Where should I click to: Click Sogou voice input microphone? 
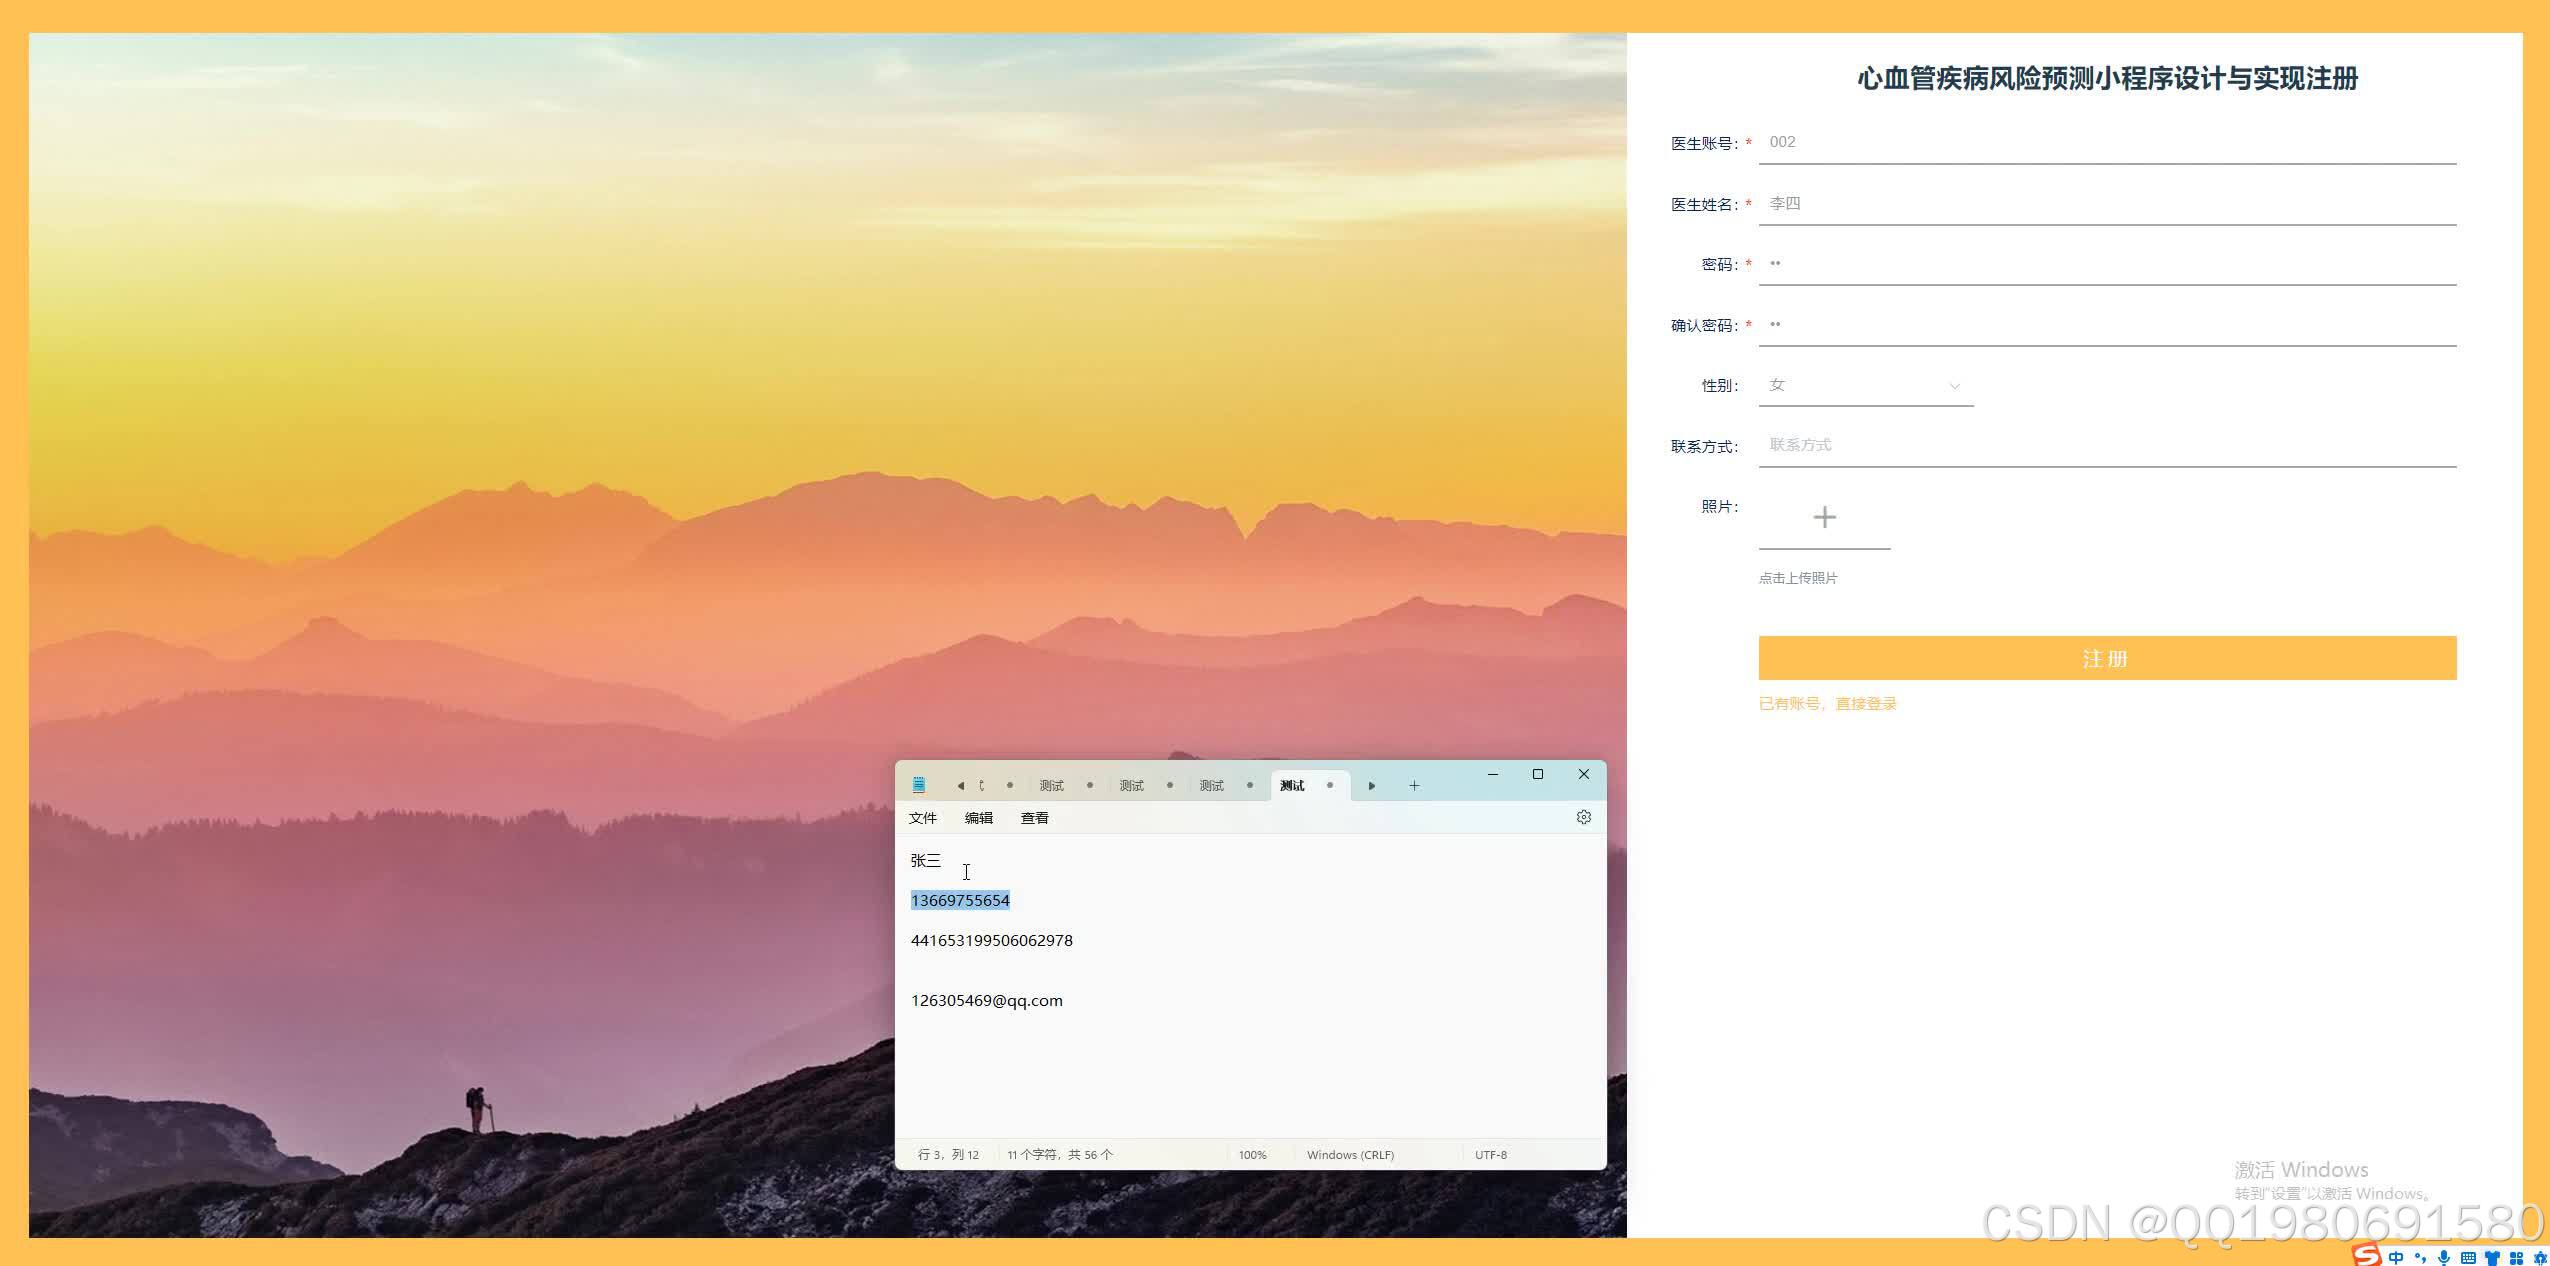point(2444,1258)
